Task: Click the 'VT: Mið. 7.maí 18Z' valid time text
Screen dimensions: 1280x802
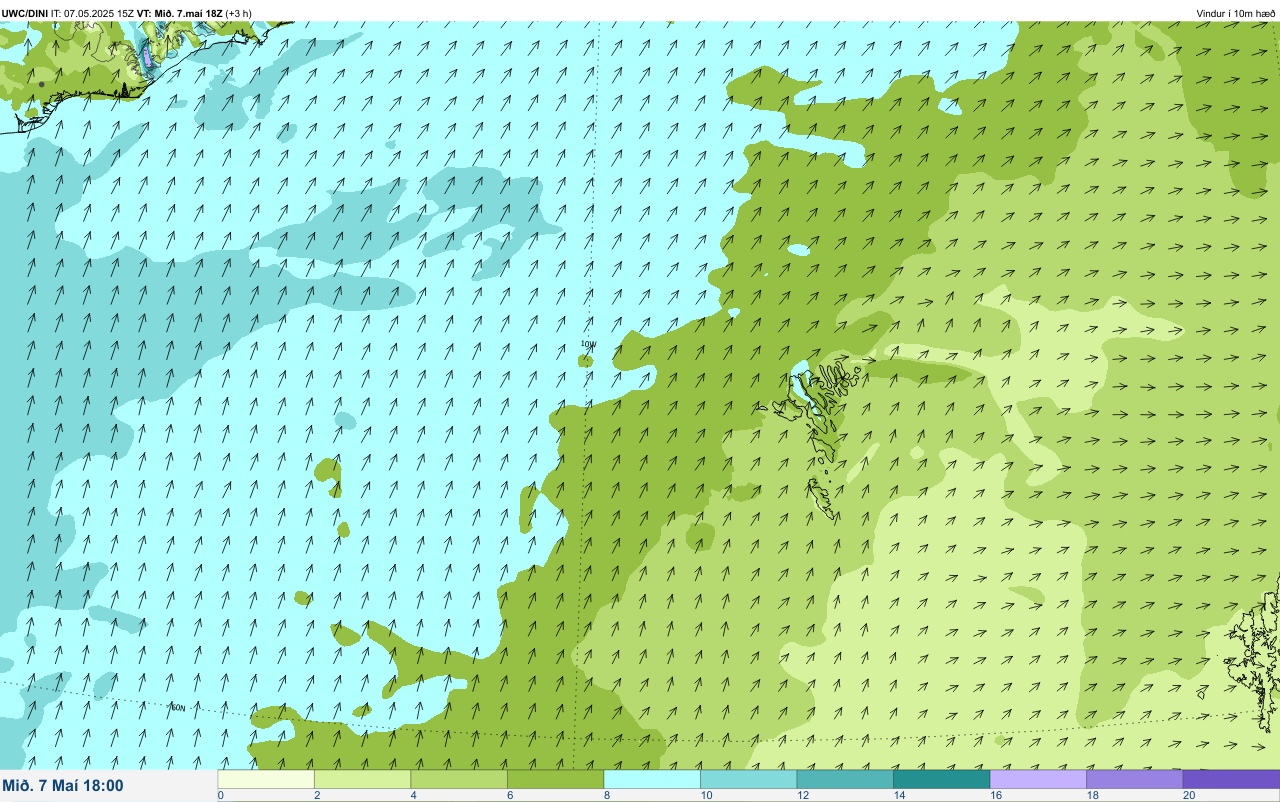Action: click(180, 13)
